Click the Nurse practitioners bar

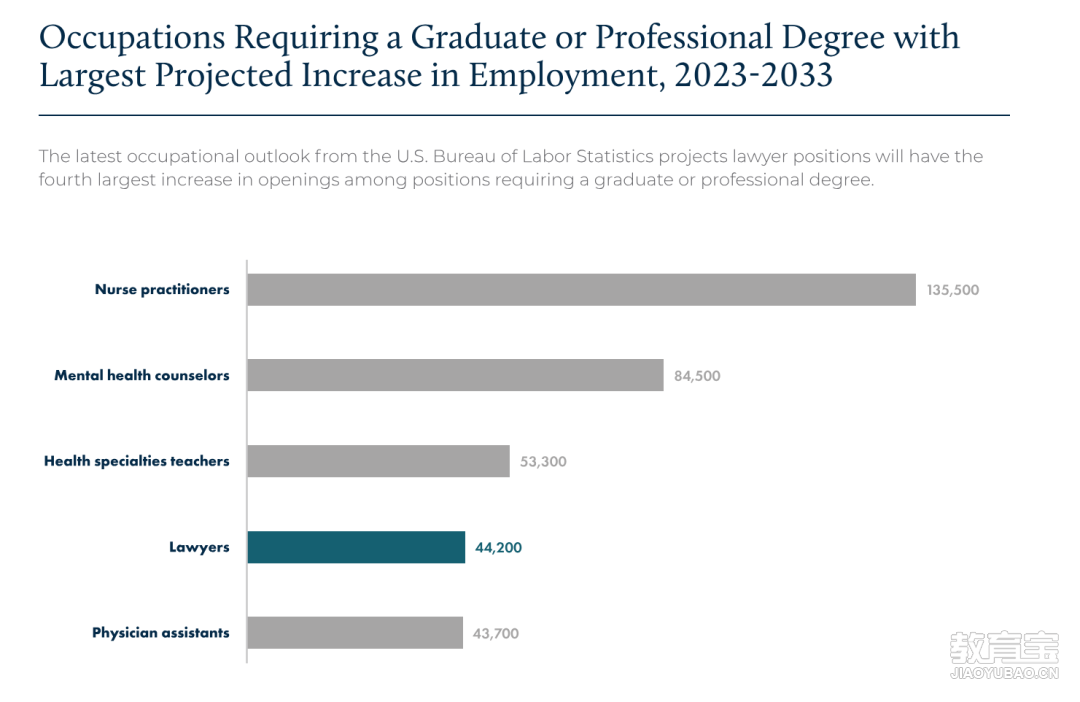[x=581, y=289]
